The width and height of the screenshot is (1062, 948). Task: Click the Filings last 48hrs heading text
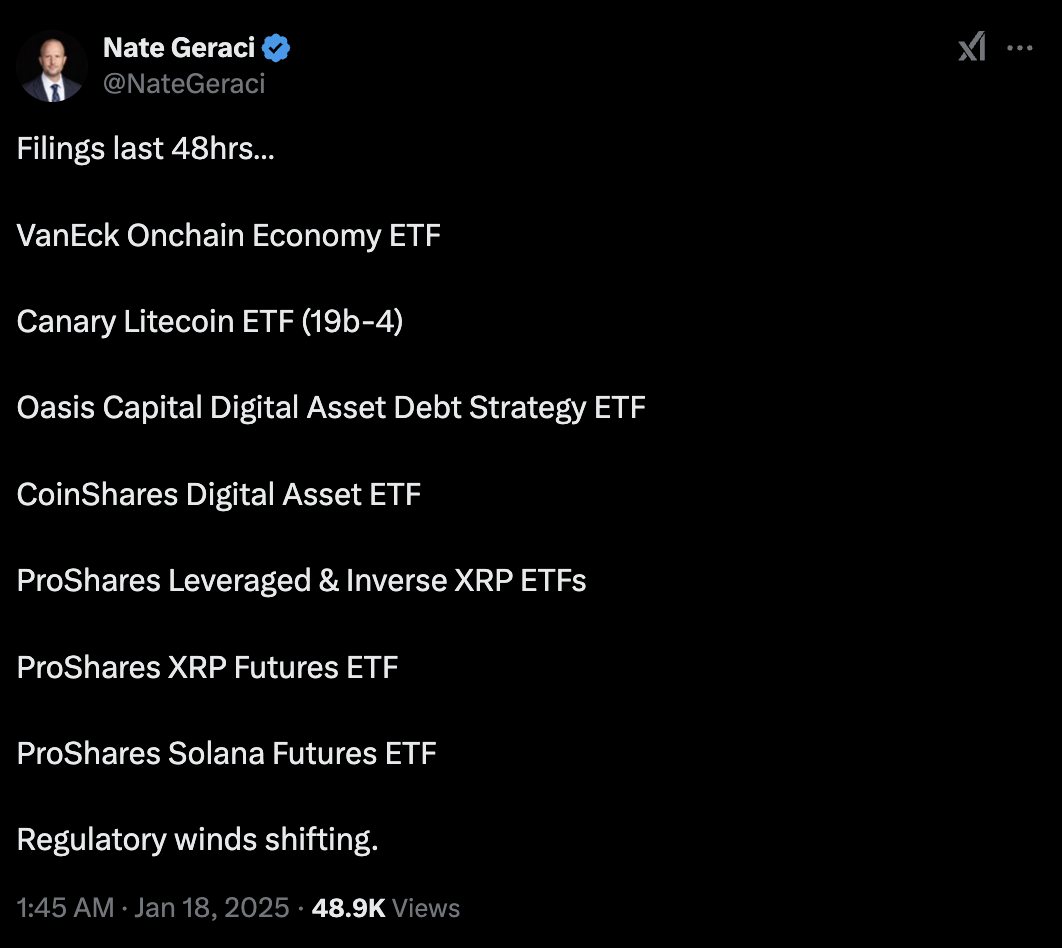click(x=145, y=148)
